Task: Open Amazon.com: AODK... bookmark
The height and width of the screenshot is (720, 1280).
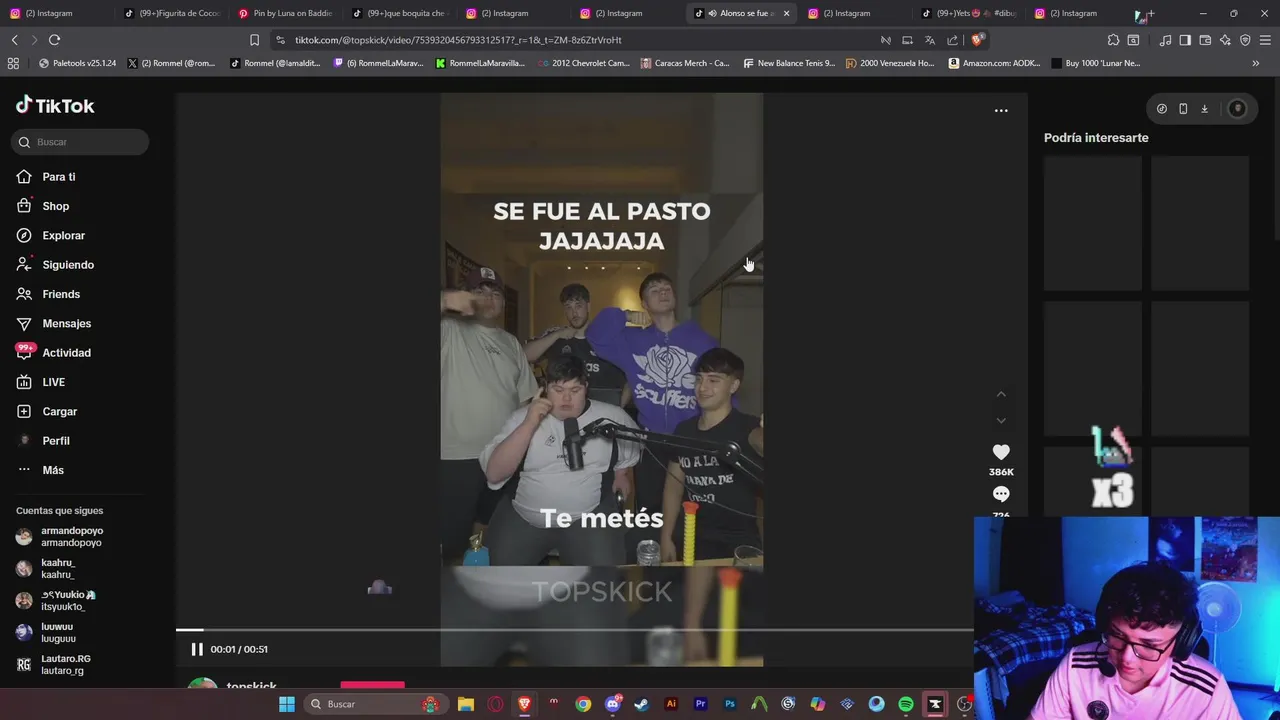Action: click(994, 63)
